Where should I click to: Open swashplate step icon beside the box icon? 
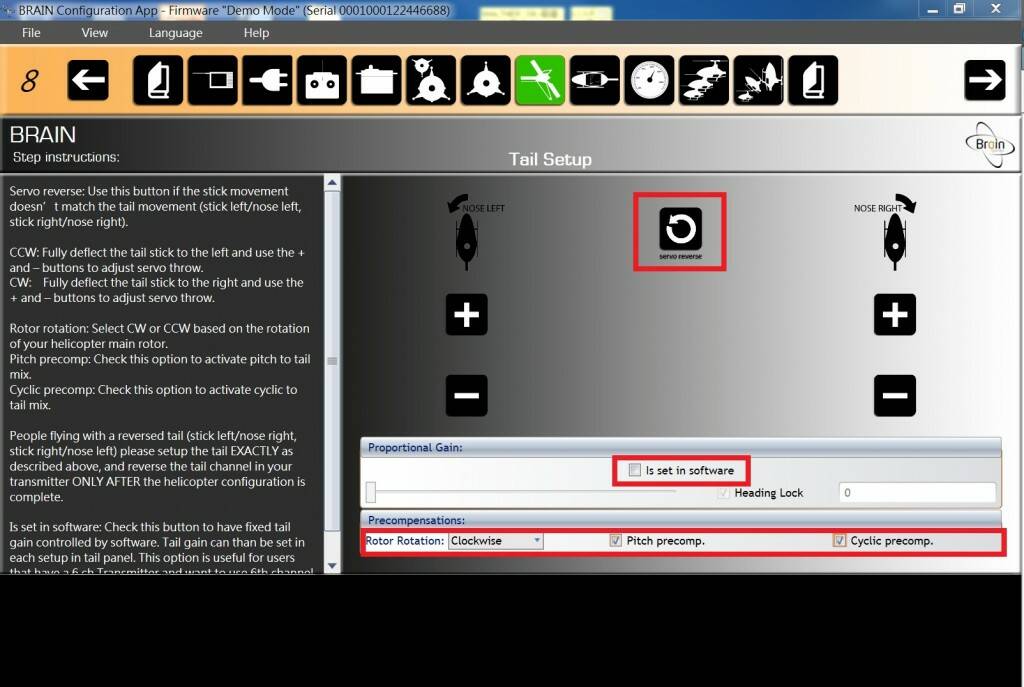(x=431, y=80)
